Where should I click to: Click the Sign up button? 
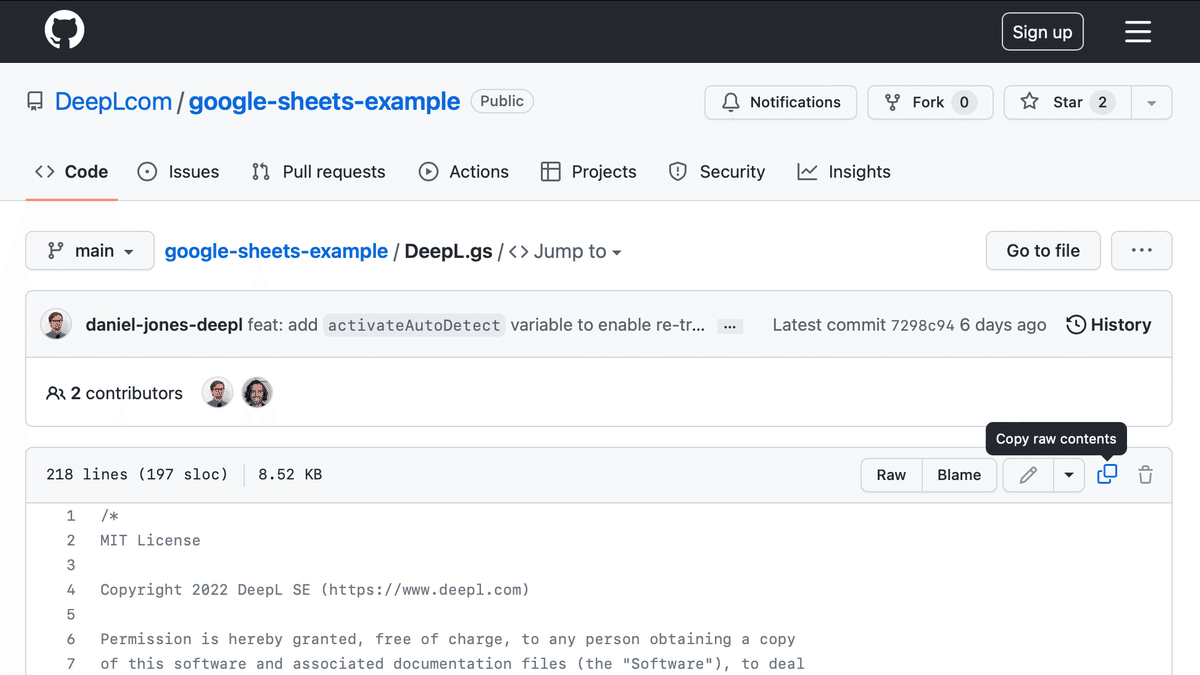tap(1042, 31)
